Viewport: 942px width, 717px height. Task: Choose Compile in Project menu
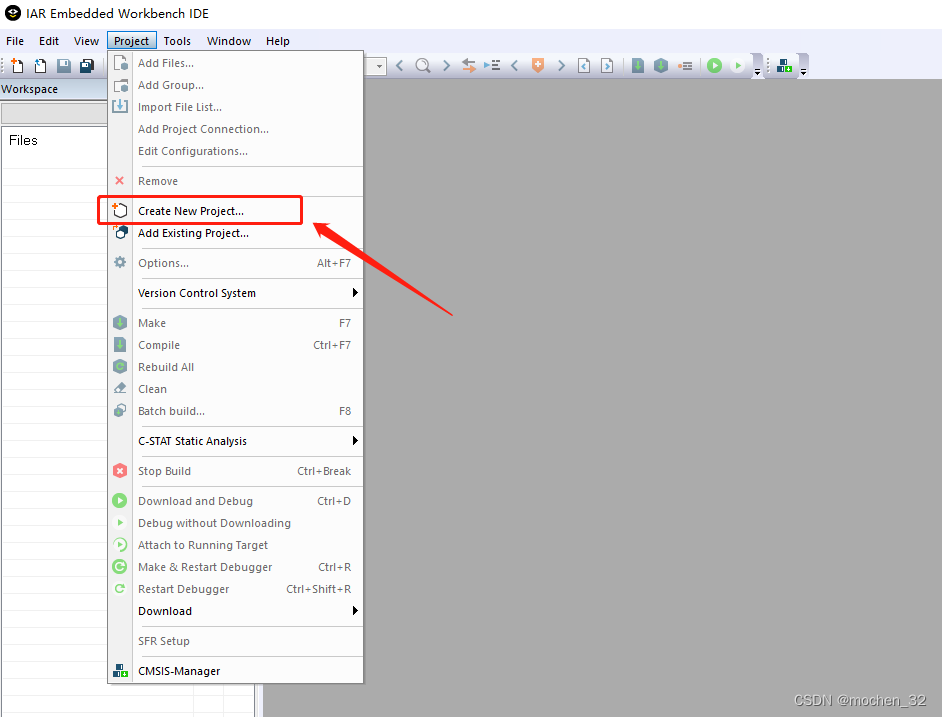(x=236, y=345)
